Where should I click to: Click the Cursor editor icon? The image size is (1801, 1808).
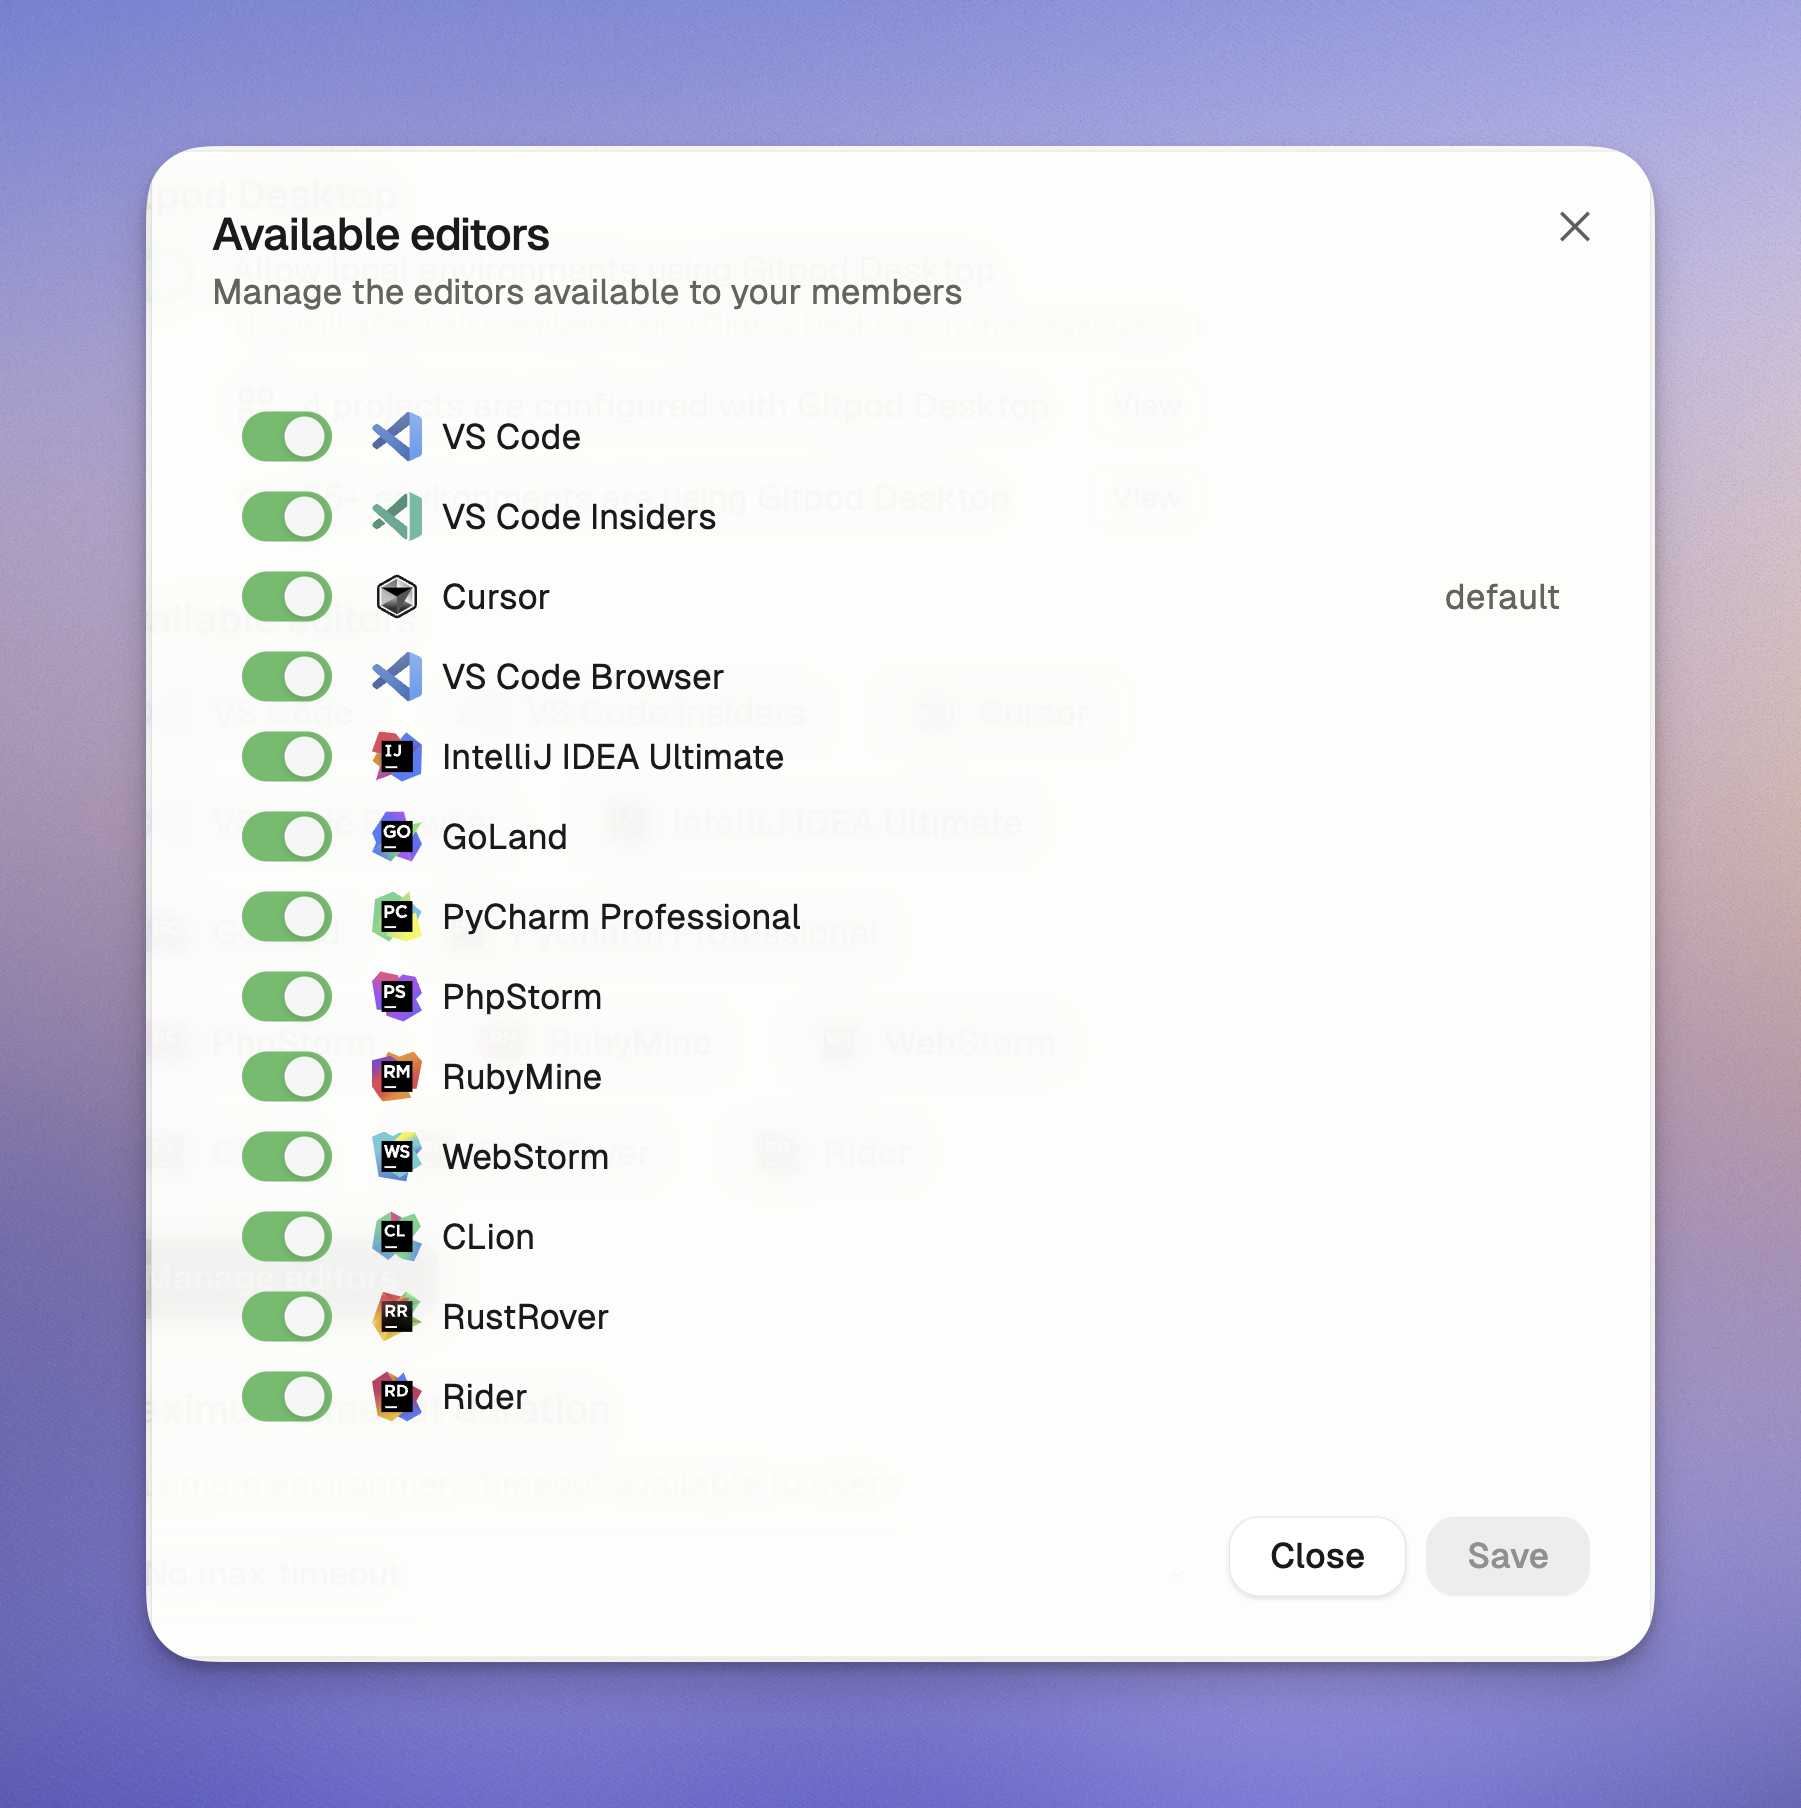click(x=397, y=597)
